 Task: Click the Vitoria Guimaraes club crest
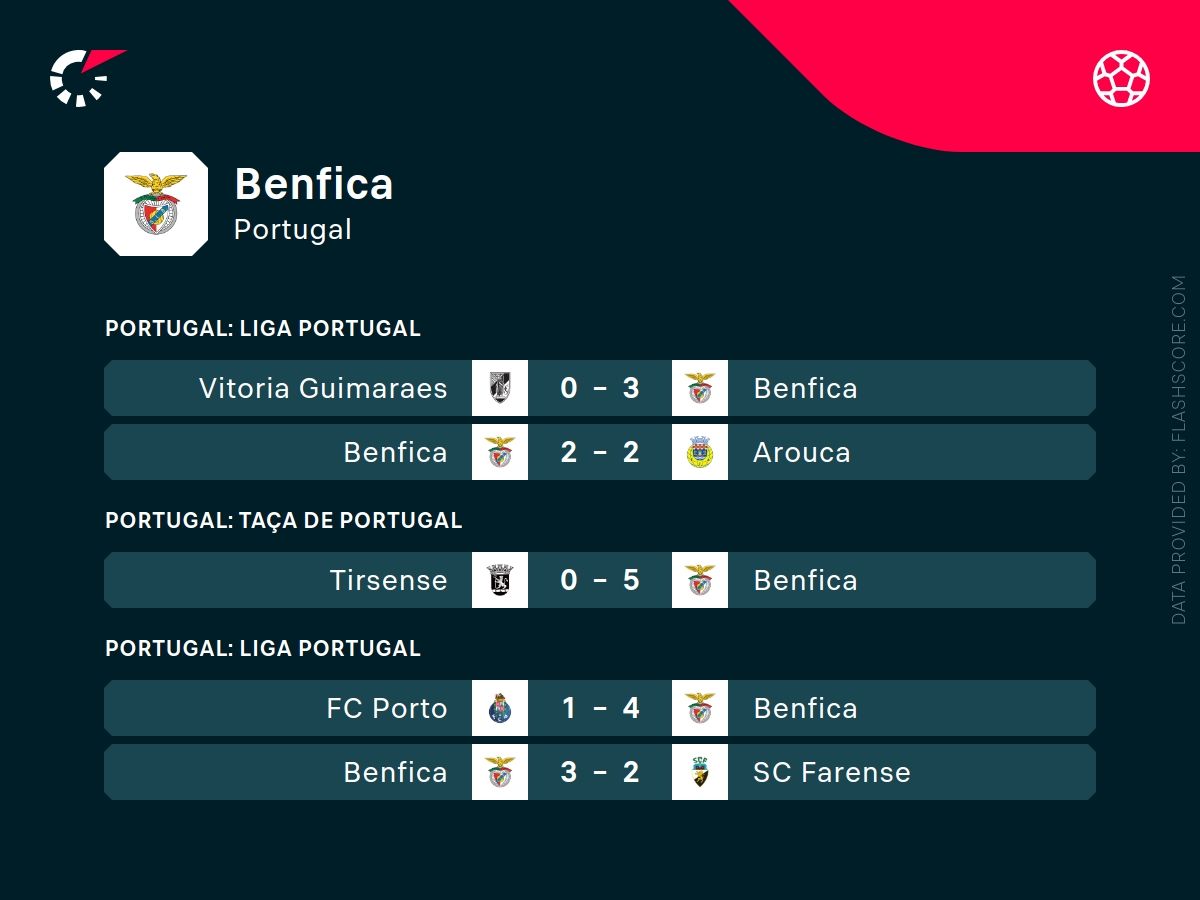coord(500,388)
